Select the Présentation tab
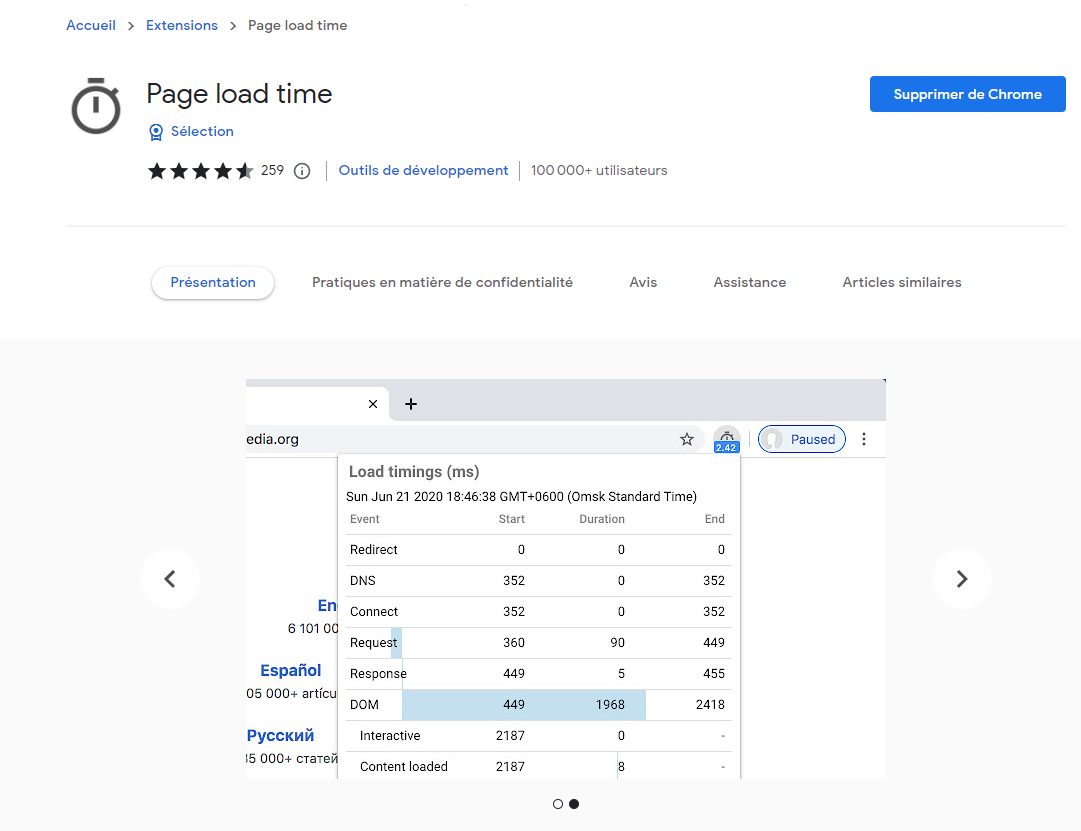 (213, 283)
